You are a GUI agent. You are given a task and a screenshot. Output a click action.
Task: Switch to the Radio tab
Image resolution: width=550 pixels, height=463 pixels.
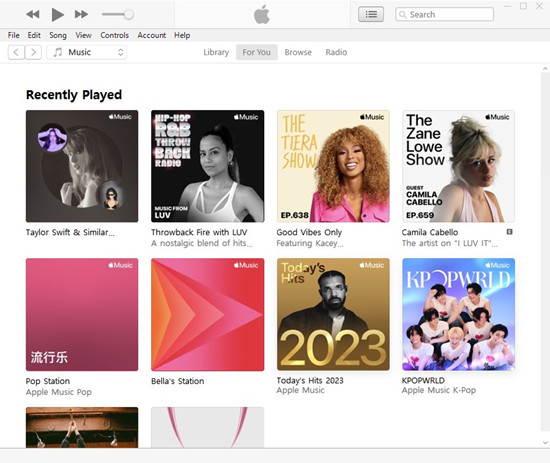pyautogui.click(x=336, y=52)
